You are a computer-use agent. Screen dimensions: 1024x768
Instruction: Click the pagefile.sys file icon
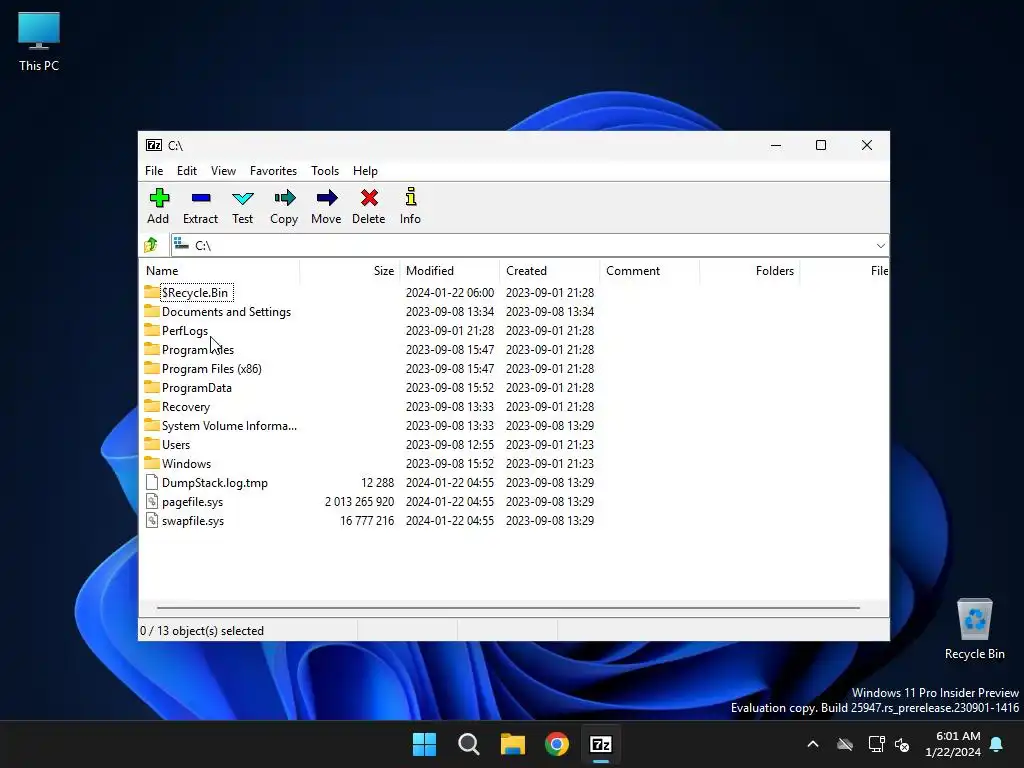tap(152, 501)
